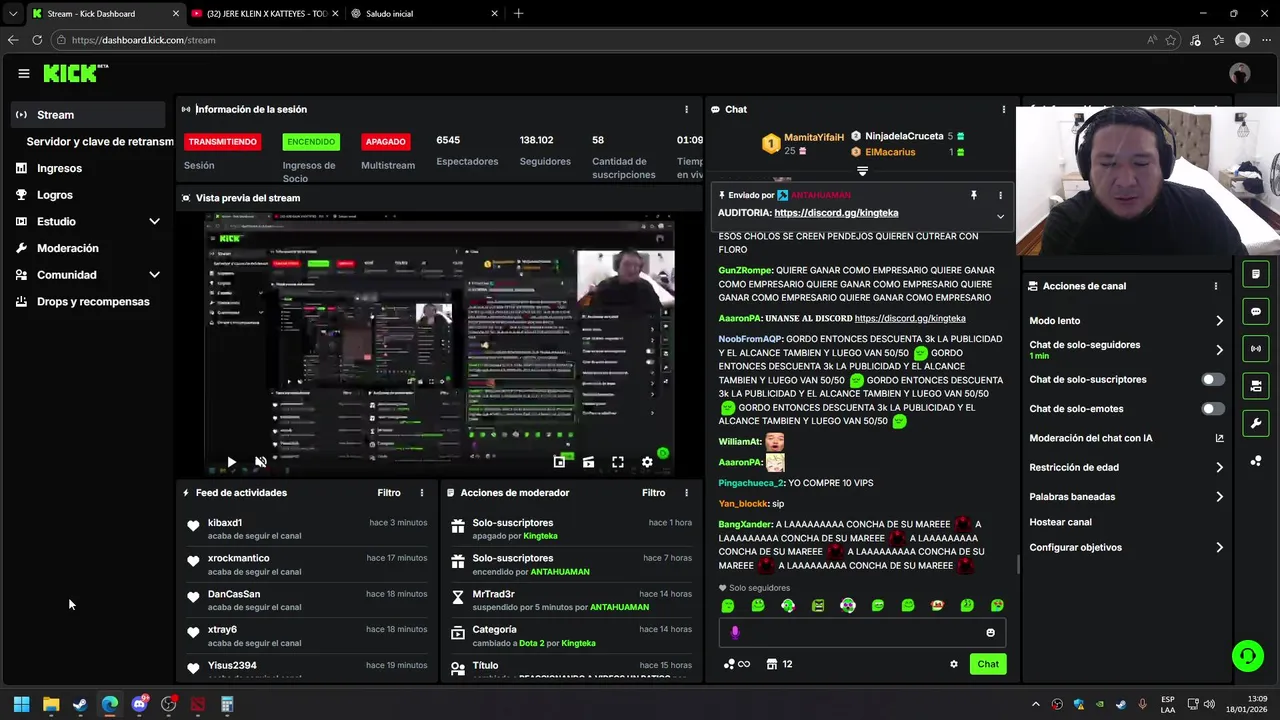The image size is (1280, 720).
Task: Unmute the stream preview audio
Action: click(261, 462)
